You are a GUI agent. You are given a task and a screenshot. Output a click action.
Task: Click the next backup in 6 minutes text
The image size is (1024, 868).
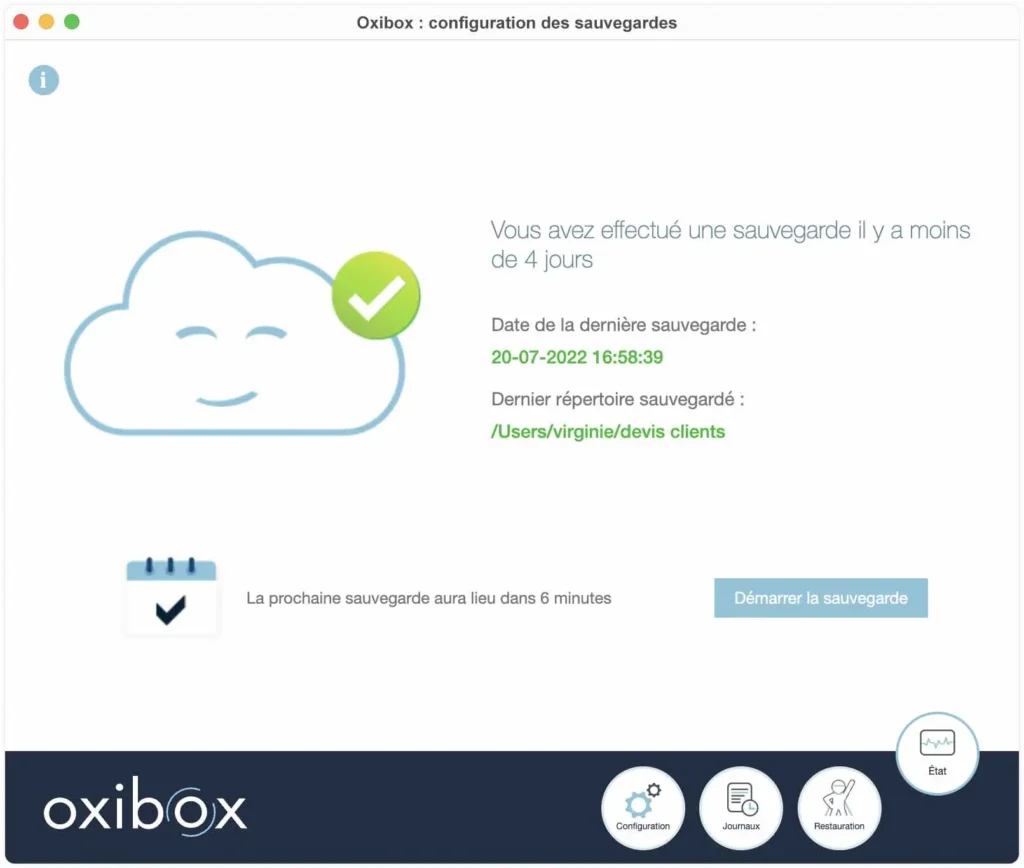pyautogui.click(x=429, y=598)
